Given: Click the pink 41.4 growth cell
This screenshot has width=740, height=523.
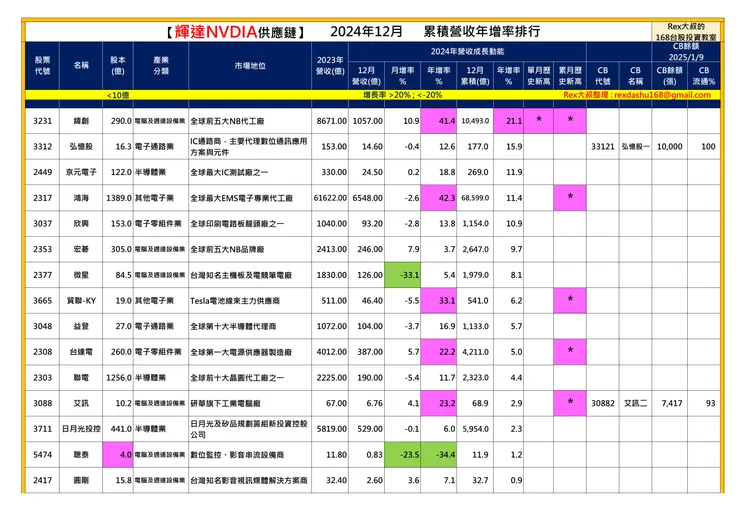Looking at the screenshot, I should pyautogui.click(x=438, y=121).
